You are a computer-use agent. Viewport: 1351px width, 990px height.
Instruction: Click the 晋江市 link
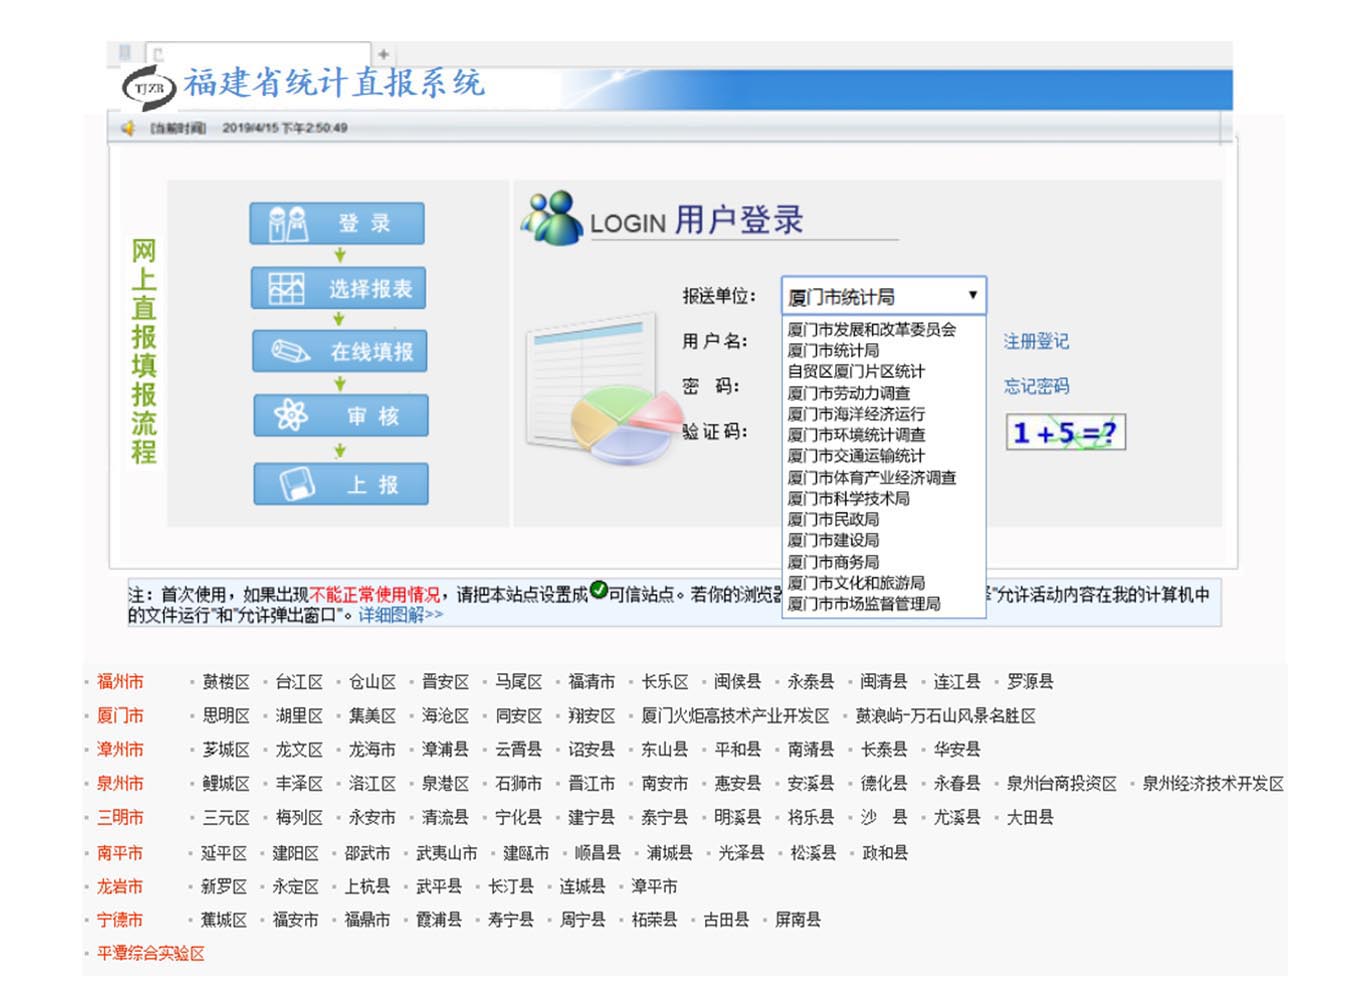pos(592,784)
